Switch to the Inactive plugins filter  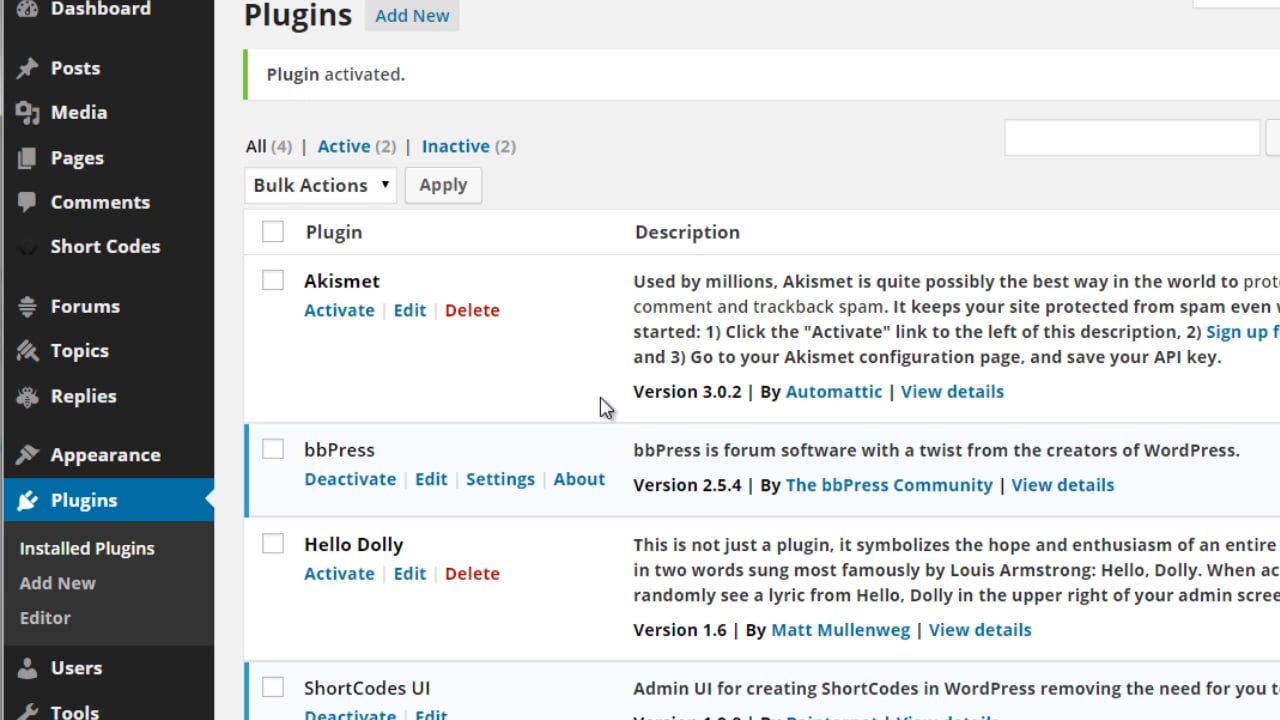[x=456, y=146]
